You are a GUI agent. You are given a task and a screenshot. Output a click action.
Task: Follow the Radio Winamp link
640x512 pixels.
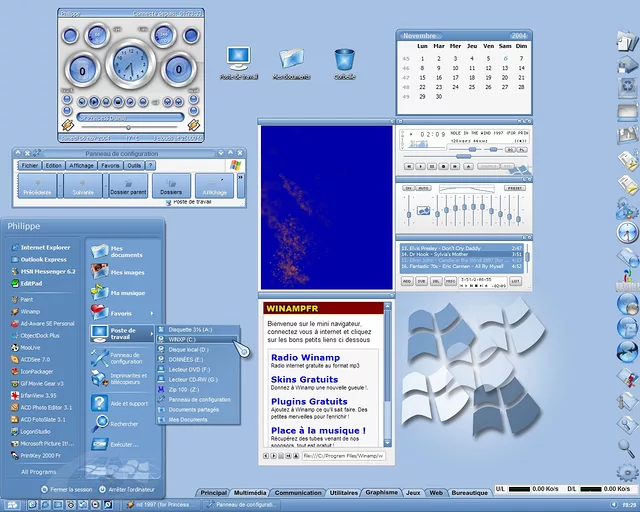306,357
